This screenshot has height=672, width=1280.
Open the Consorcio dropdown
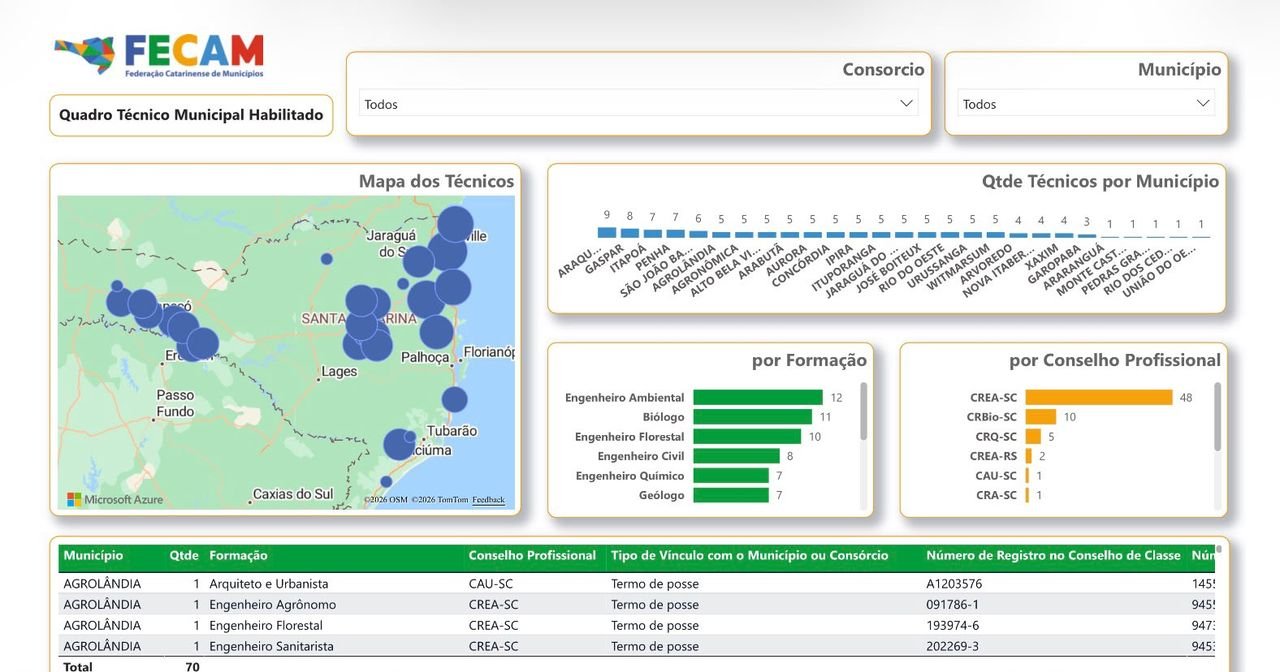coord(638,103)
